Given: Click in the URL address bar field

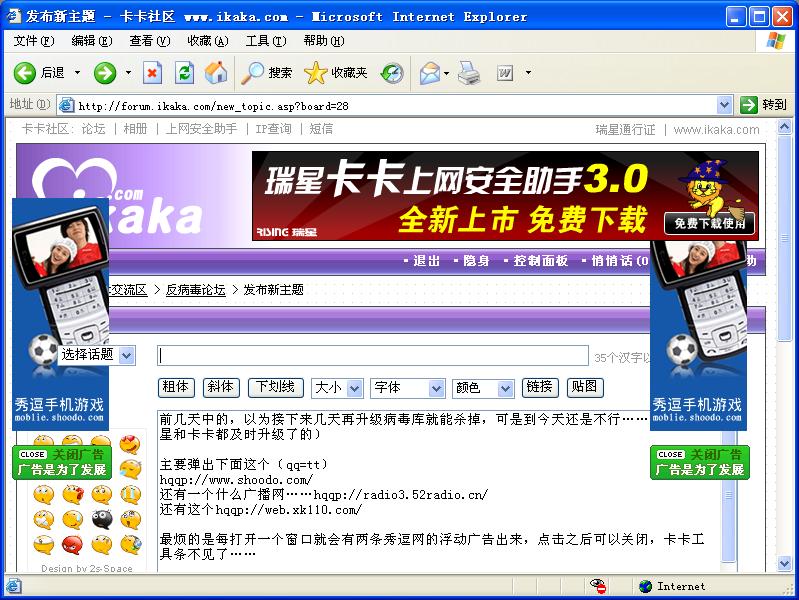Looking at the screenshot, I should click(396, 106).
